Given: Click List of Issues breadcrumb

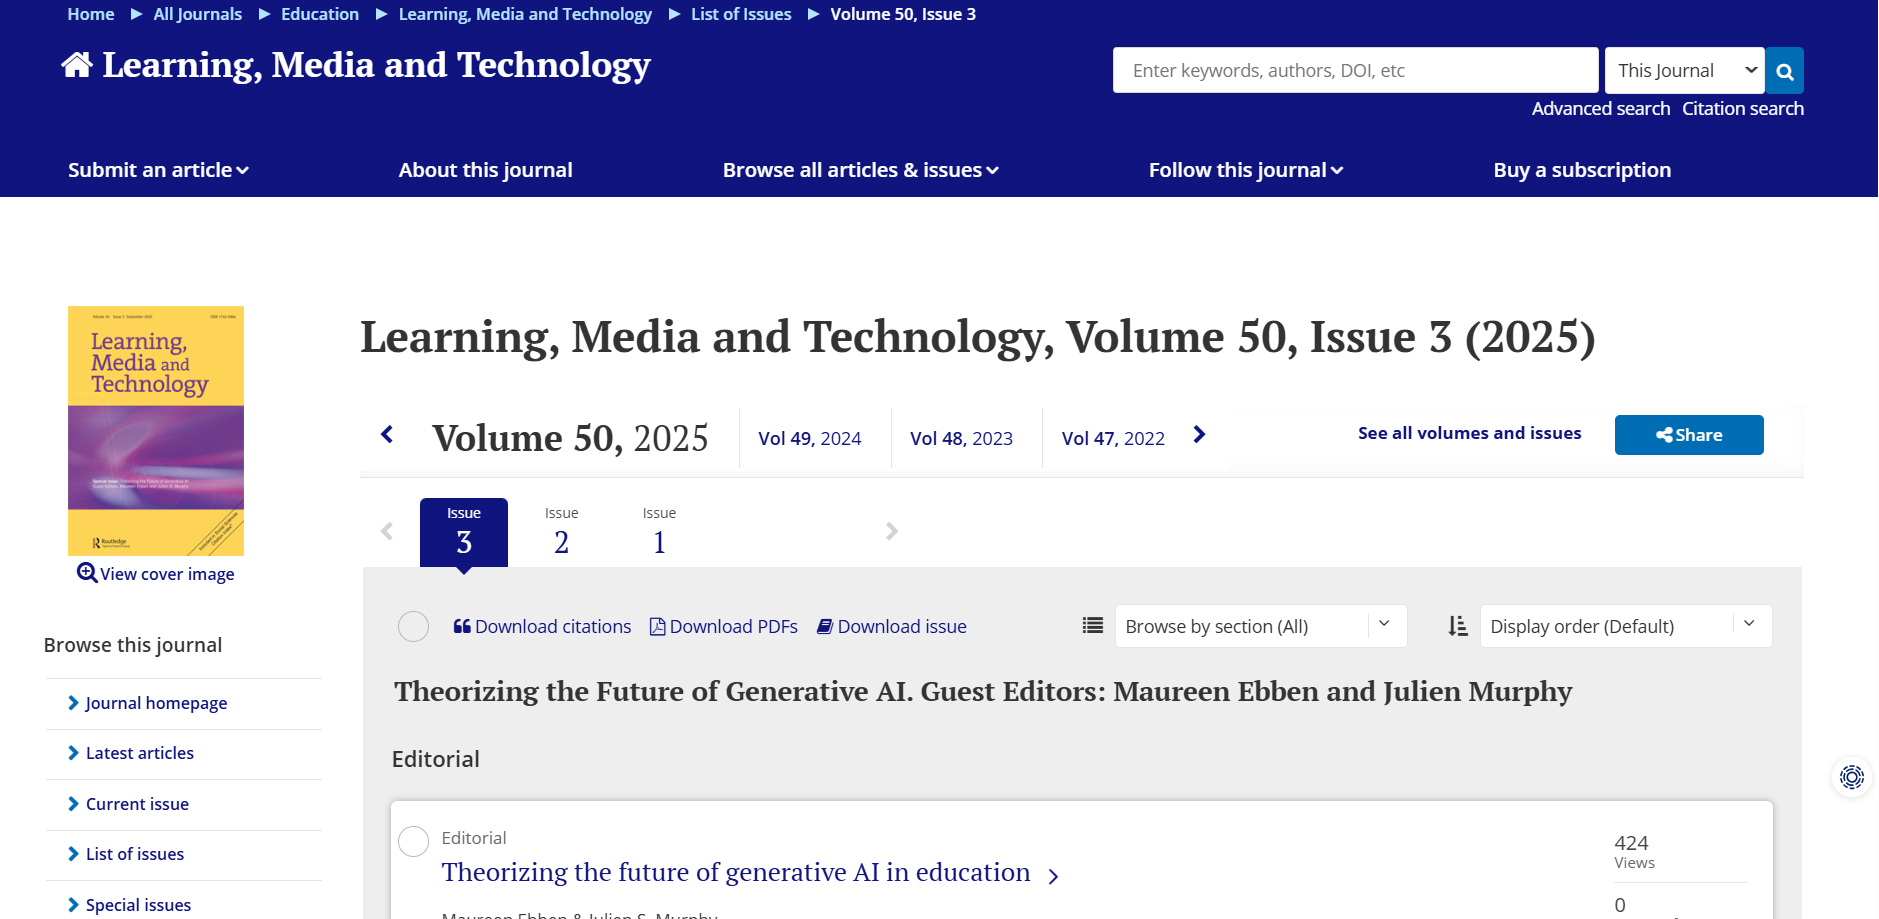Looking at the screenshot, I should [741, 14].
